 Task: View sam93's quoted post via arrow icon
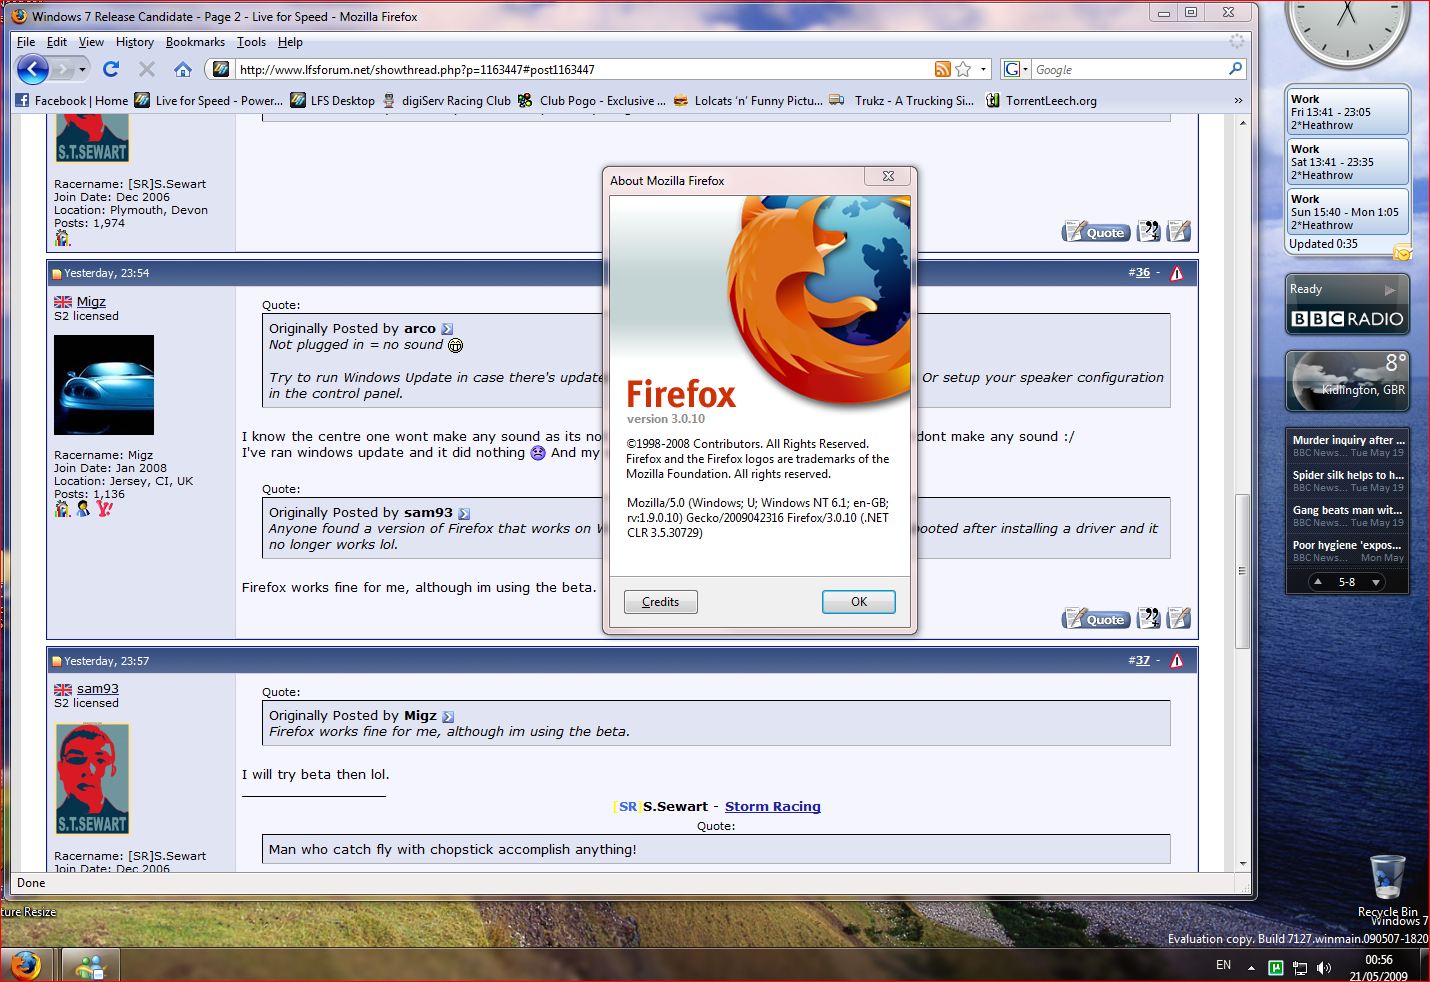[463, 513]
